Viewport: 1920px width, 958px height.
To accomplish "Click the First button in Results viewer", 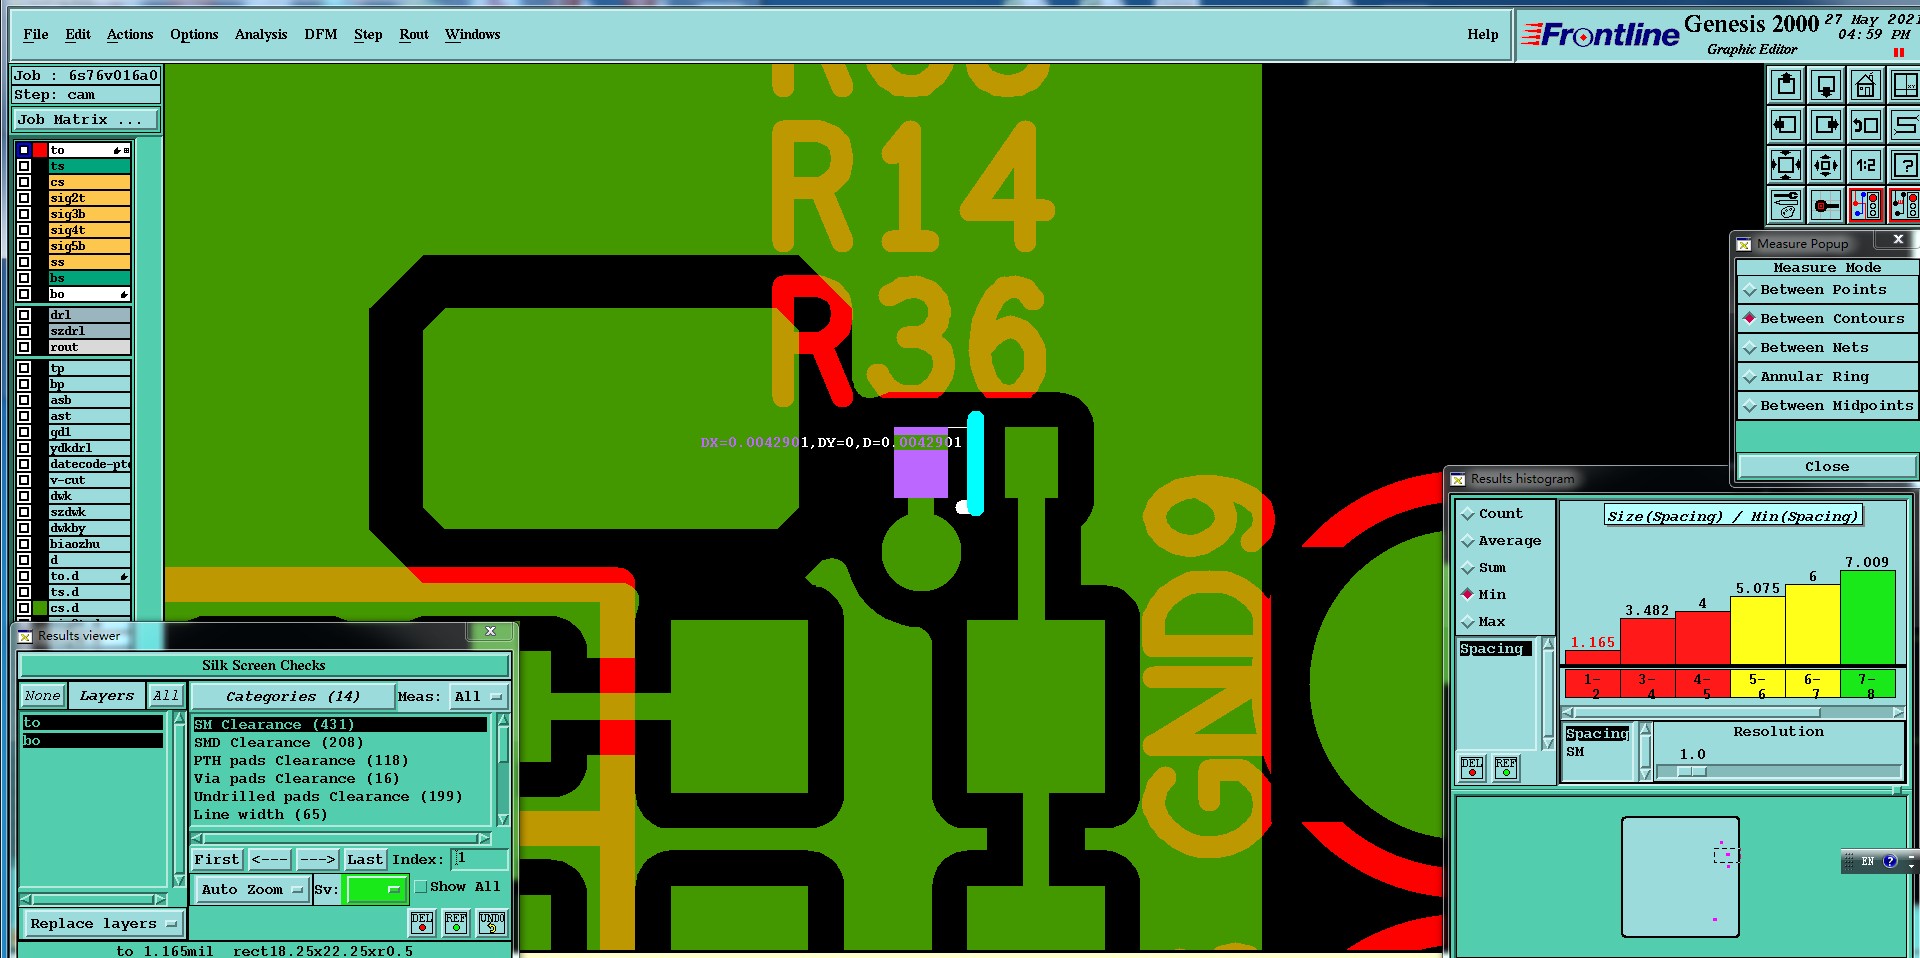I will click(x=217, y=860).
